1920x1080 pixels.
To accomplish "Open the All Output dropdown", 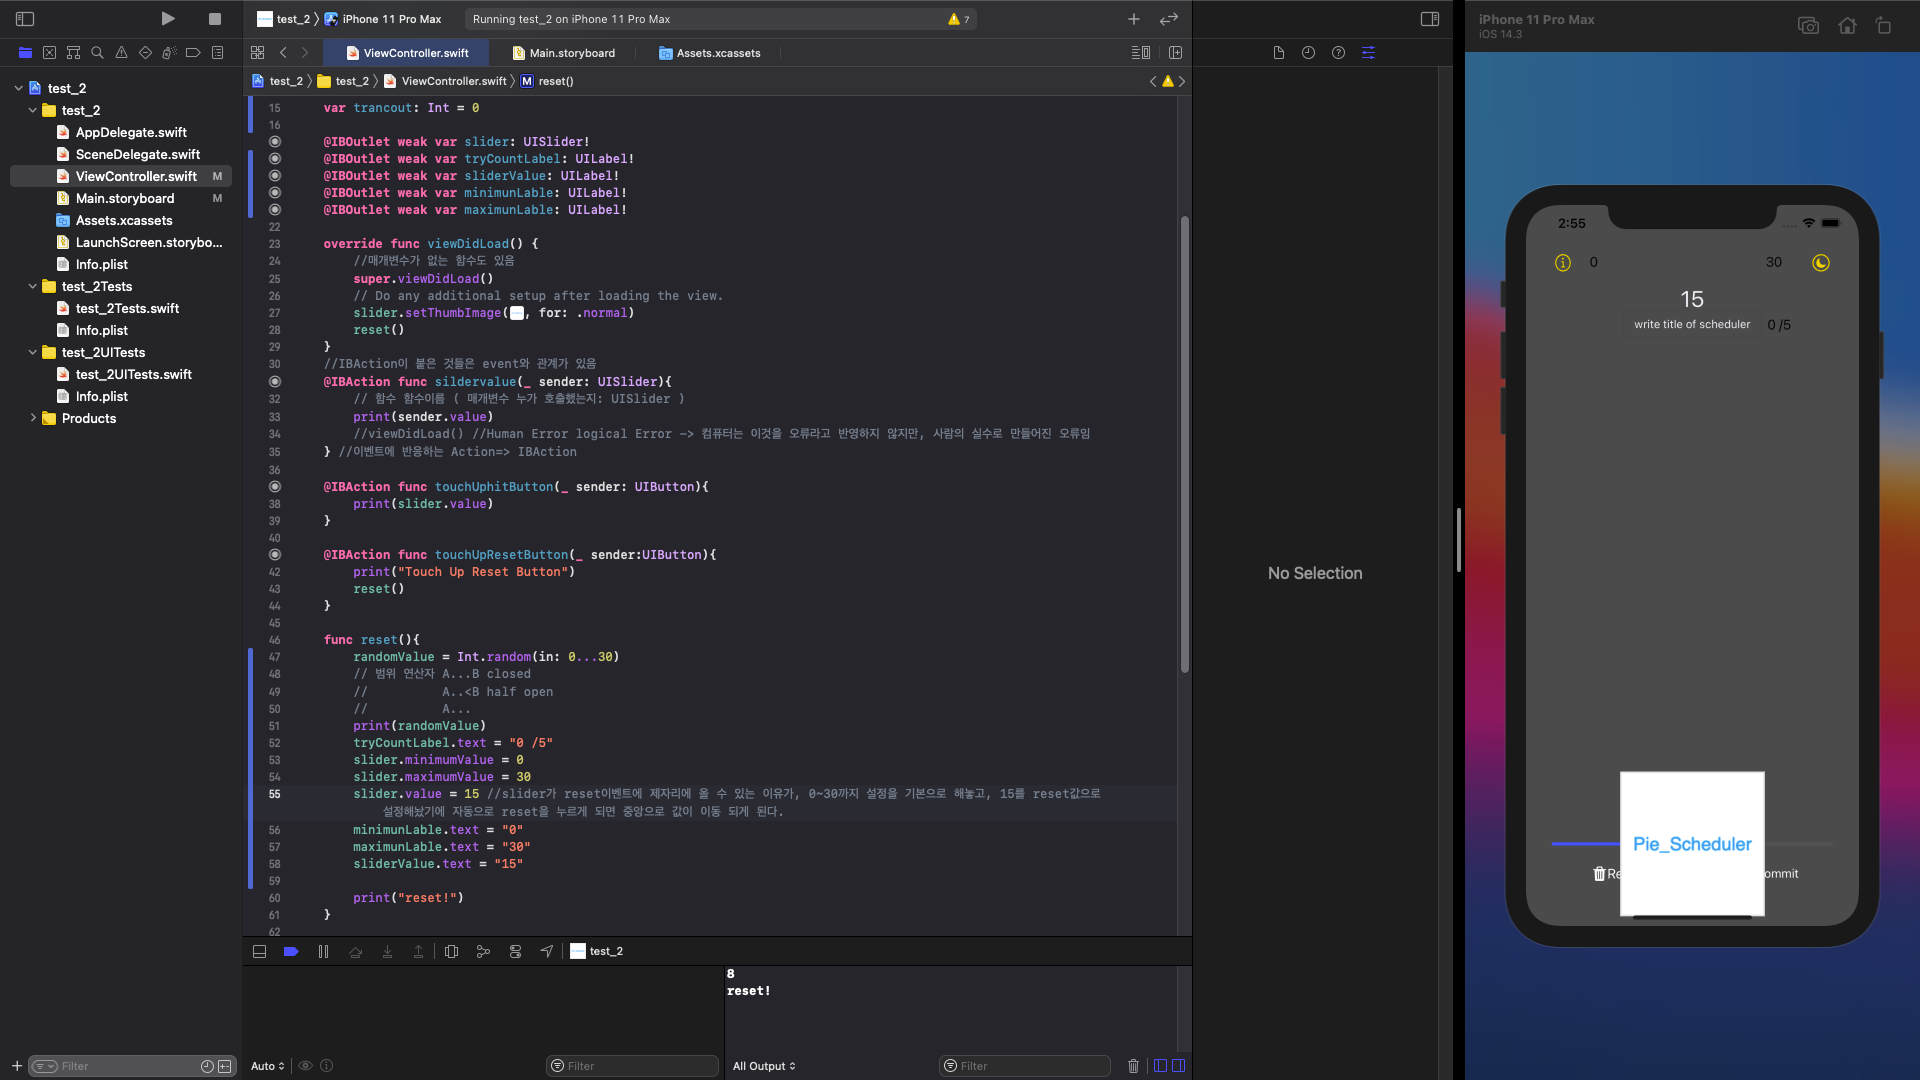I will (x=764, y=1066).
